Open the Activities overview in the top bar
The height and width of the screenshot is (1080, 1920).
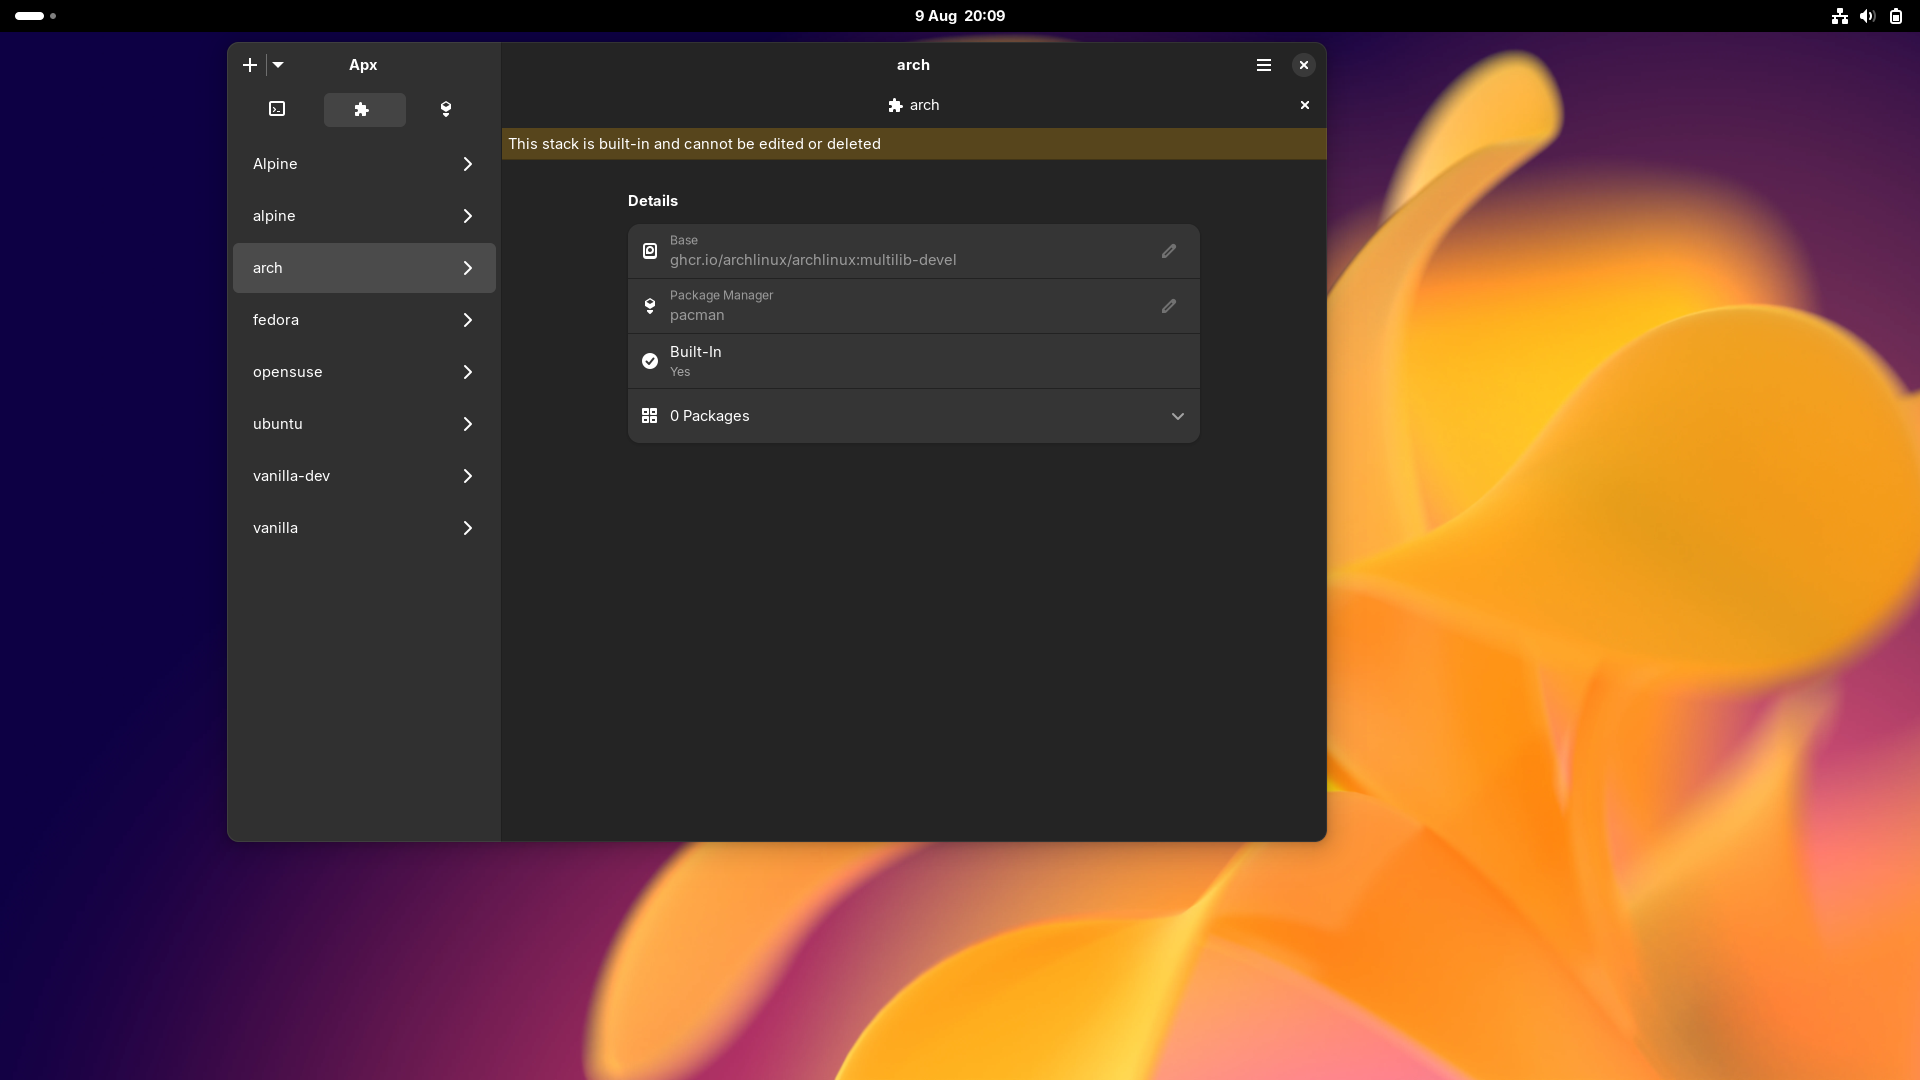point(35,16)
